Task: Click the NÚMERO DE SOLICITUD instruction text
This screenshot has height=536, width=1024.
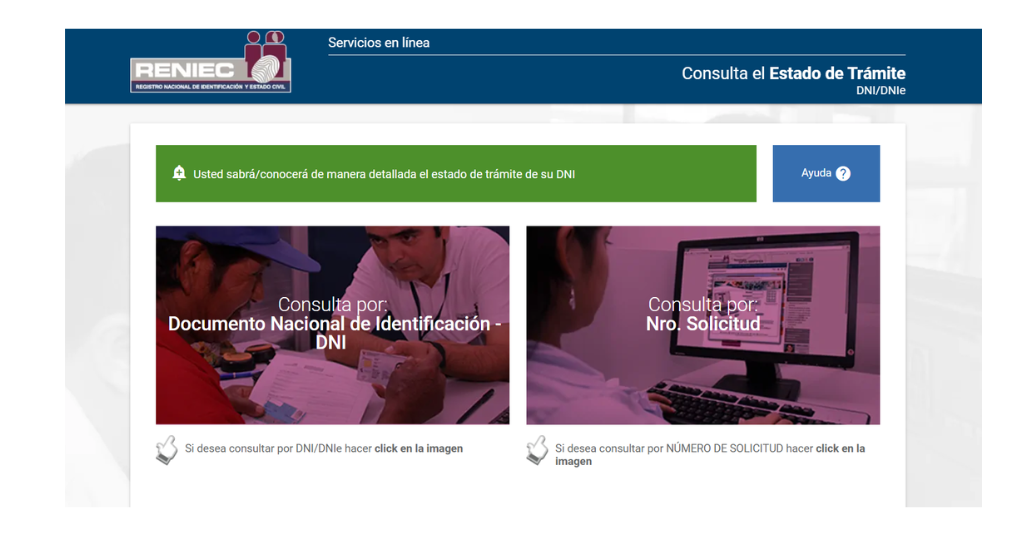Action: (710, 454)
